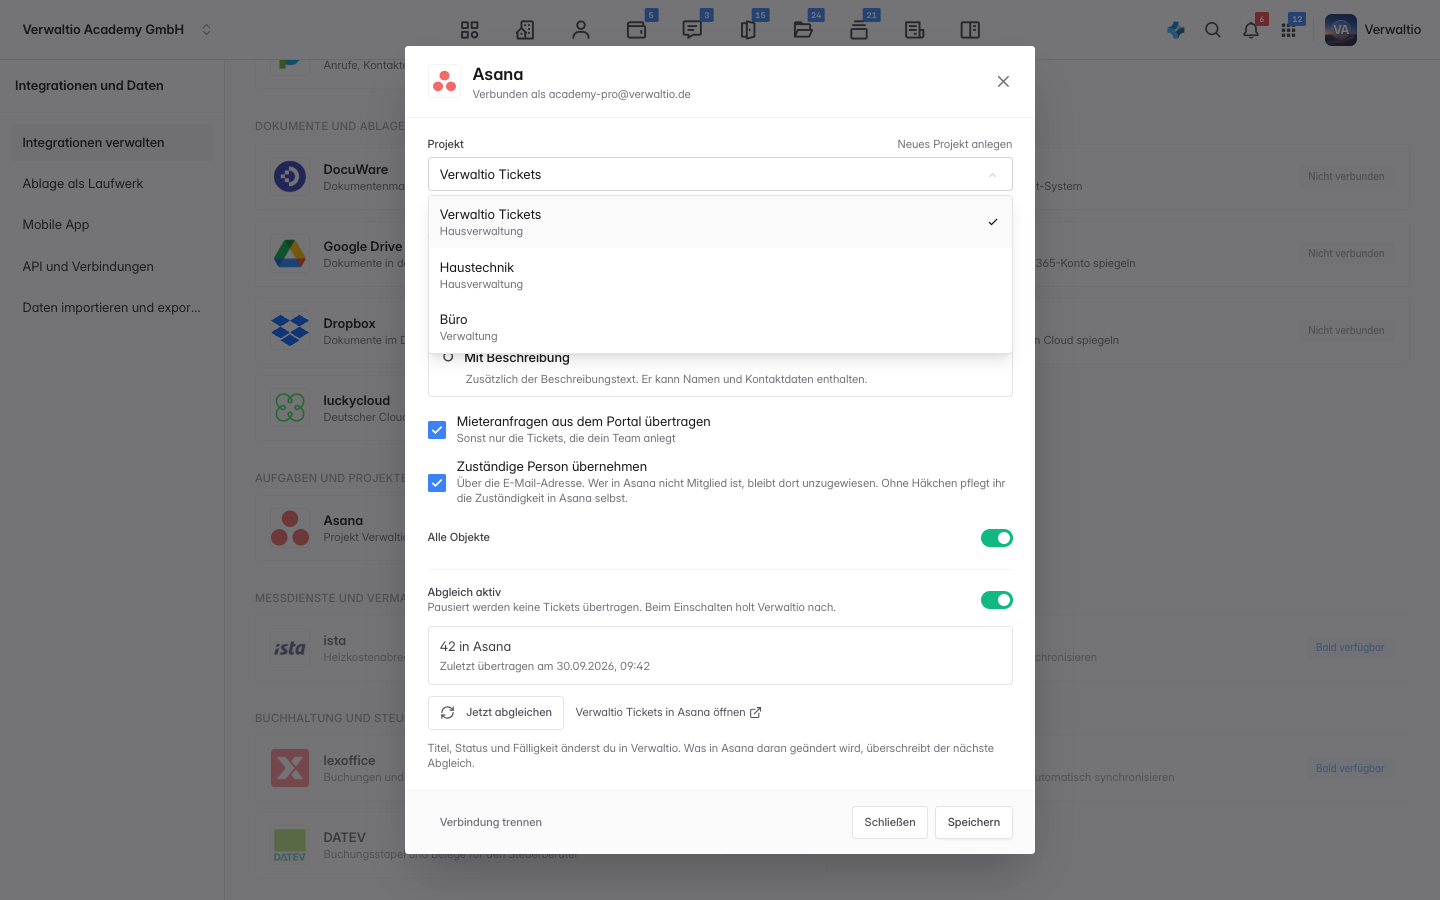Disable the 'Abgleich aktiv' switch
Viewport: 1440px width, 900px height.
click(x=997, y=600)
